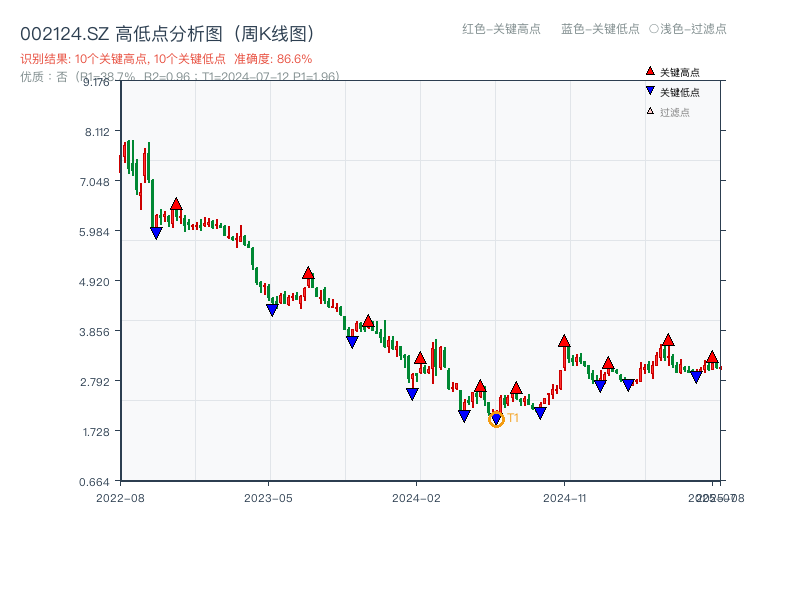Select the last red high marker at far right
Image resolution: width=800 pixels, height=600 pixels.
pyautogui.click(x=712, y=357)
